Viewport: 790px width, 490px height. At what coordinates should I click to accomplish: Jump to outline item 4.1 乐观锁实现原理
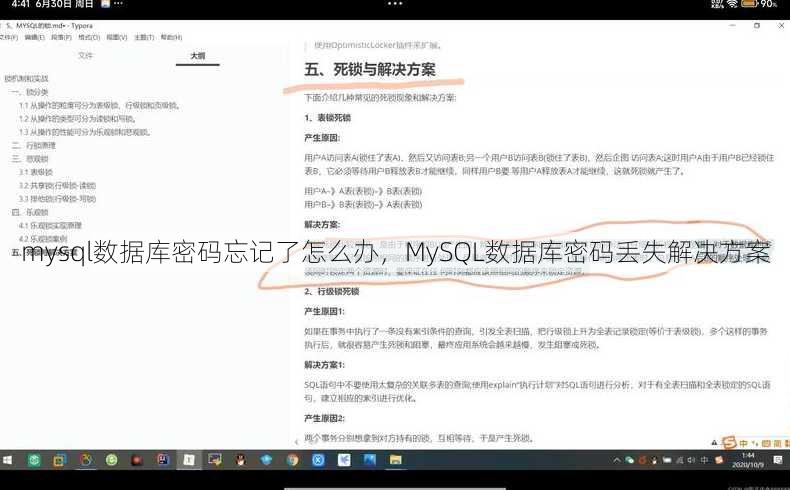point(50,226)
